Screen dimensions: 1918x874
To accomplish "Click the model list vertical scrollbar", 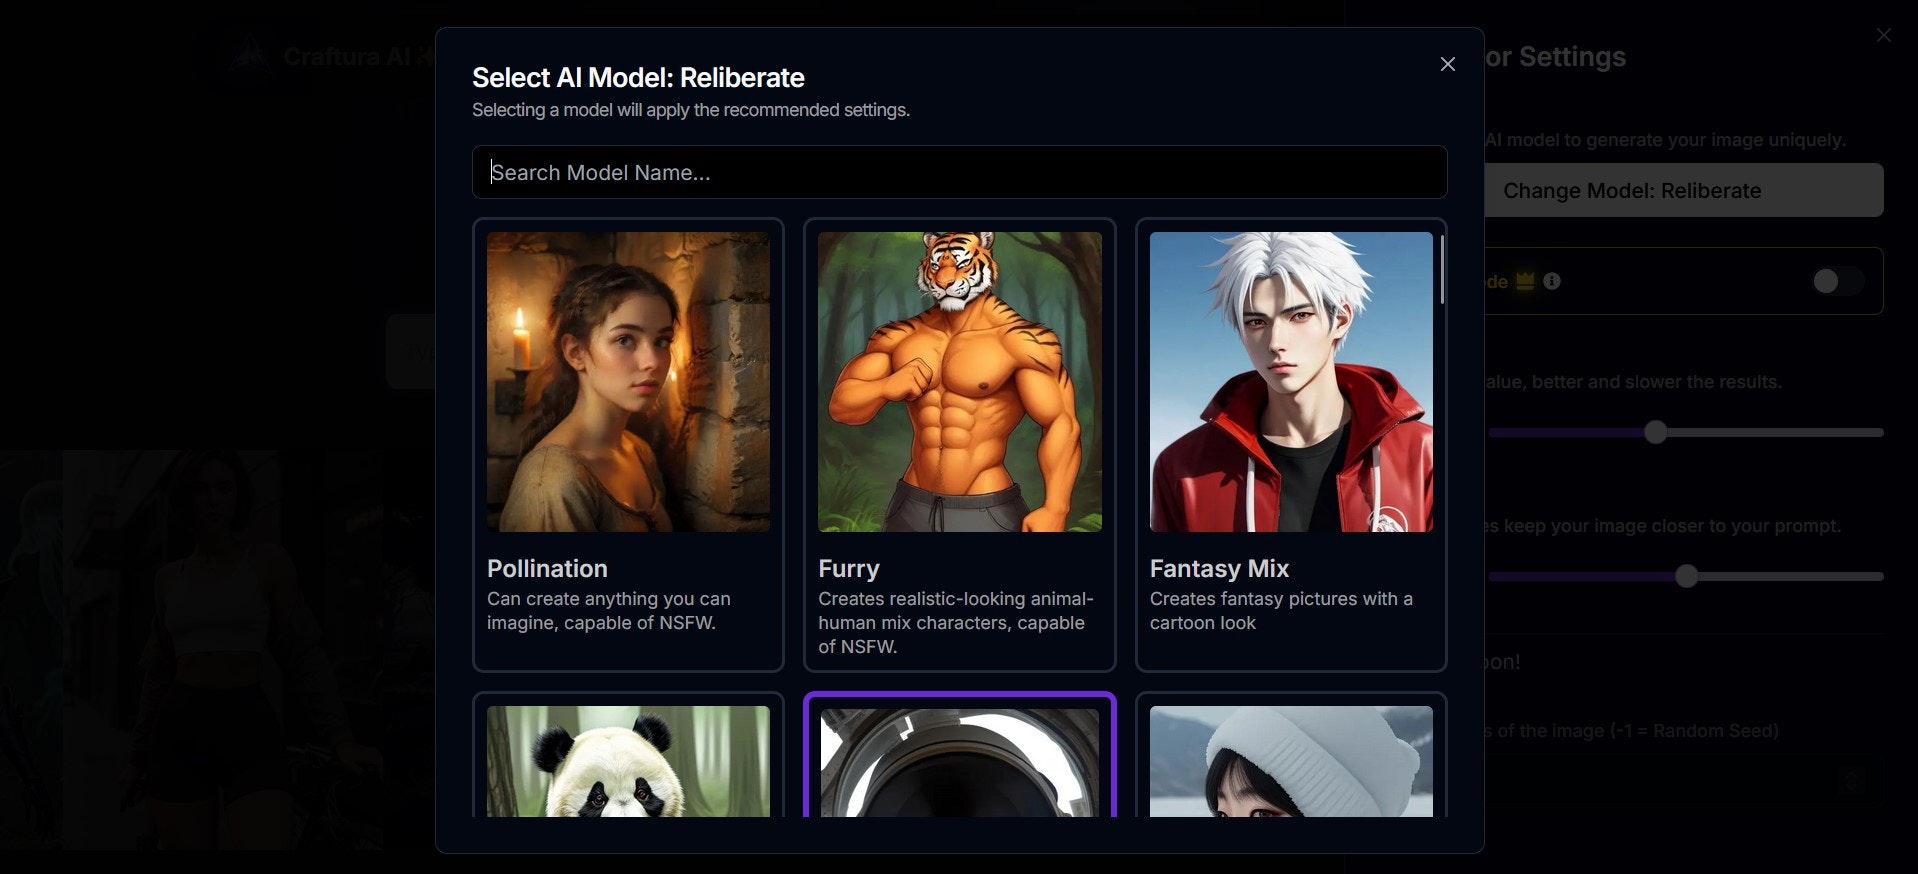I will point(1441,270).
